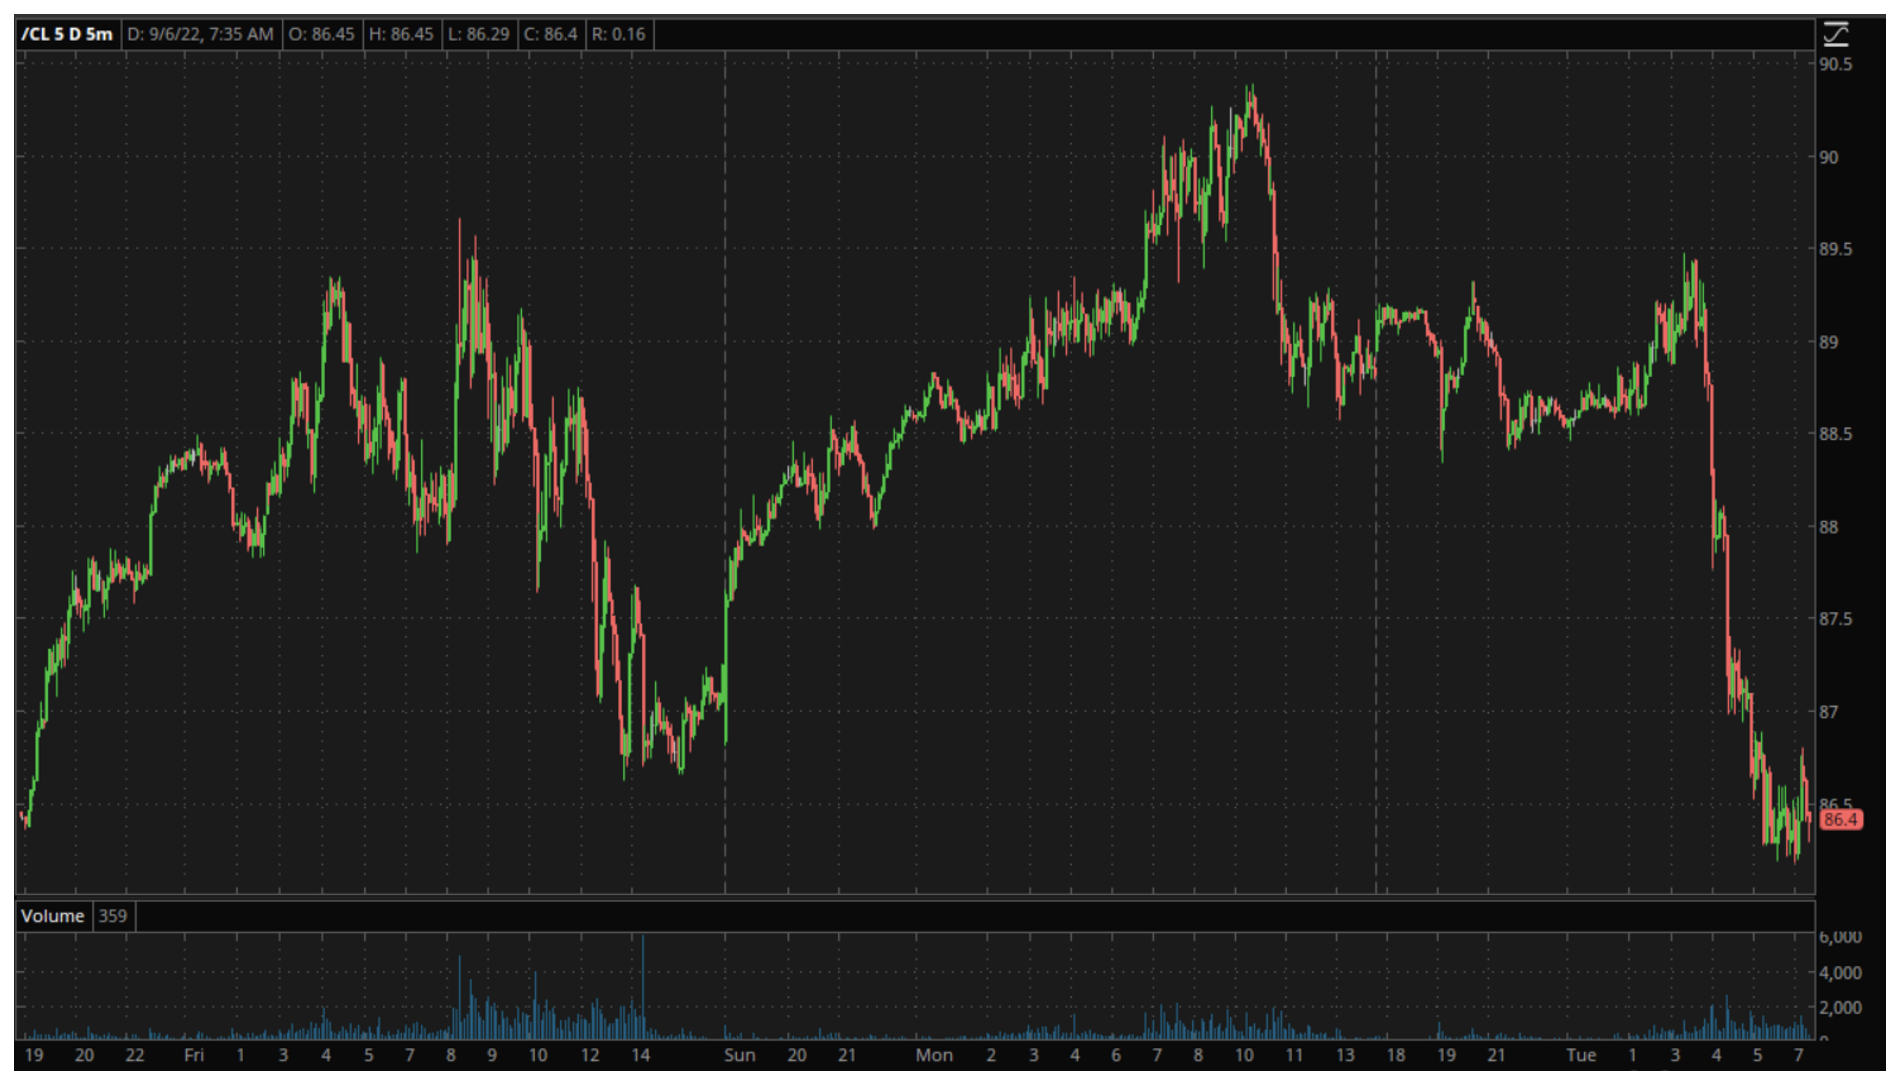Screen dimensions: 1902x1082
Task: Click the 87 price axis label
Action: (x=1829, y=712)
